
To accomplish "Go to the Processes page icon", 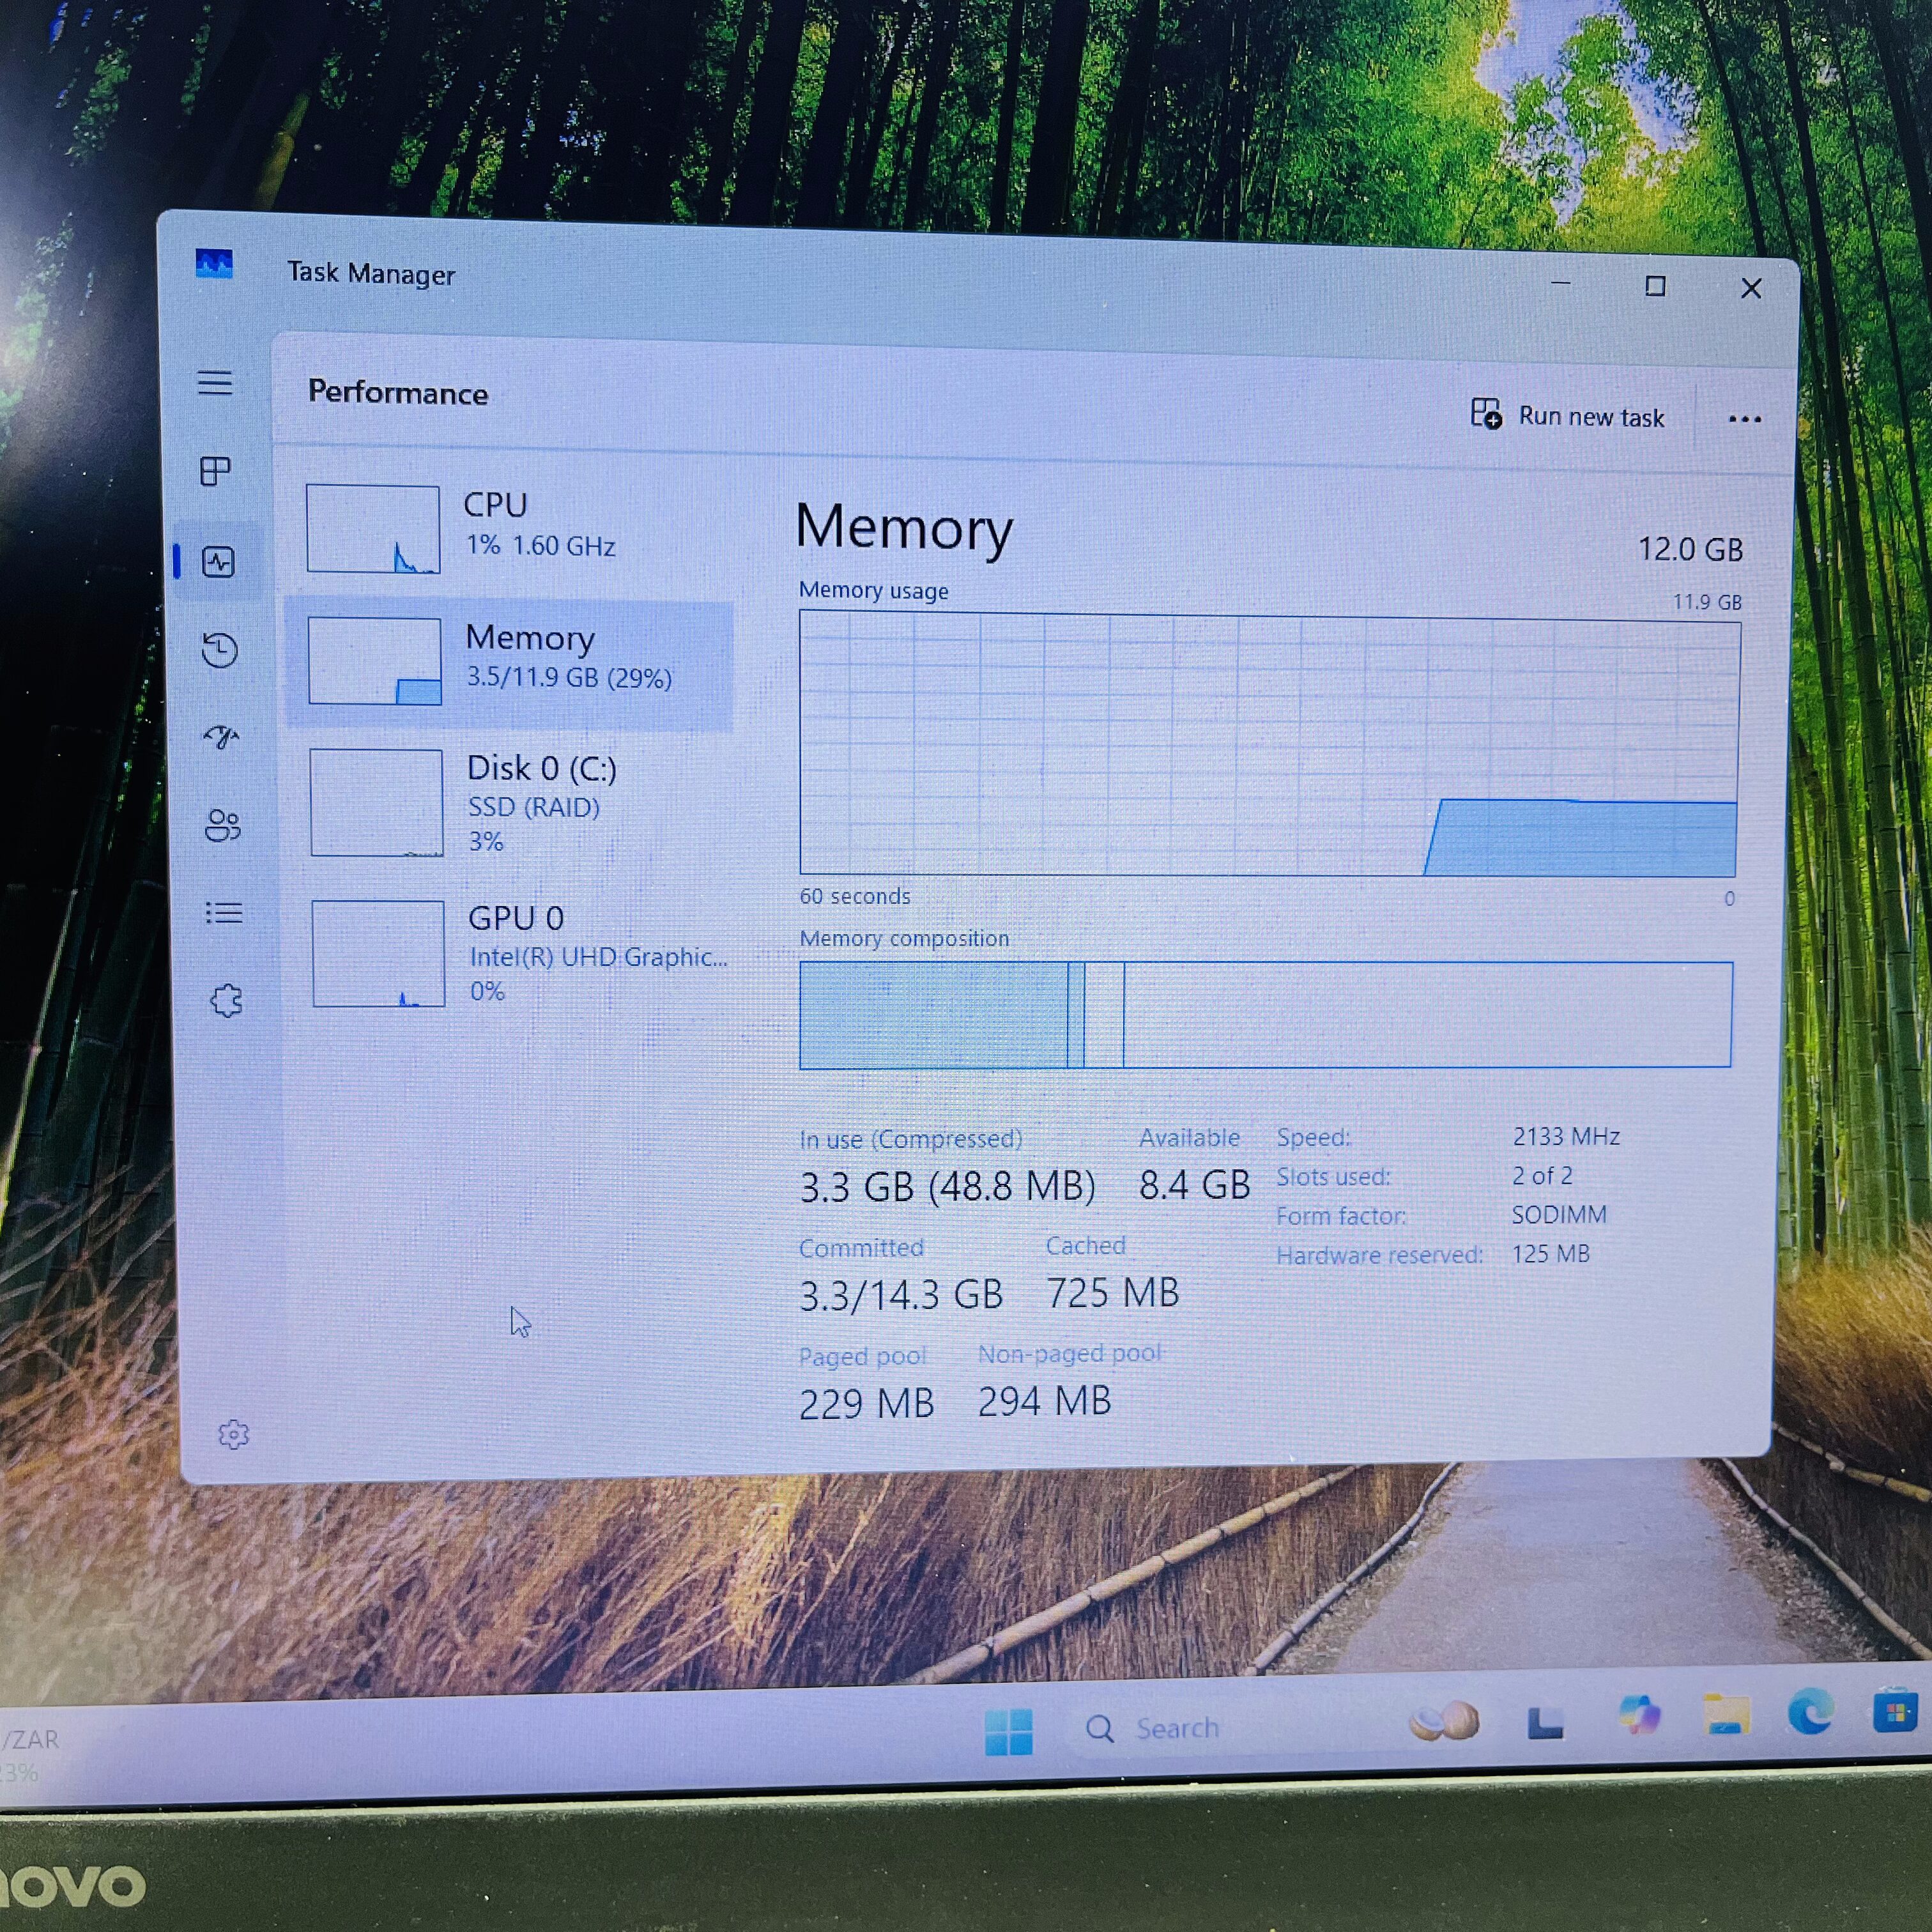I will pyautogui.click(x=216, y=471).
